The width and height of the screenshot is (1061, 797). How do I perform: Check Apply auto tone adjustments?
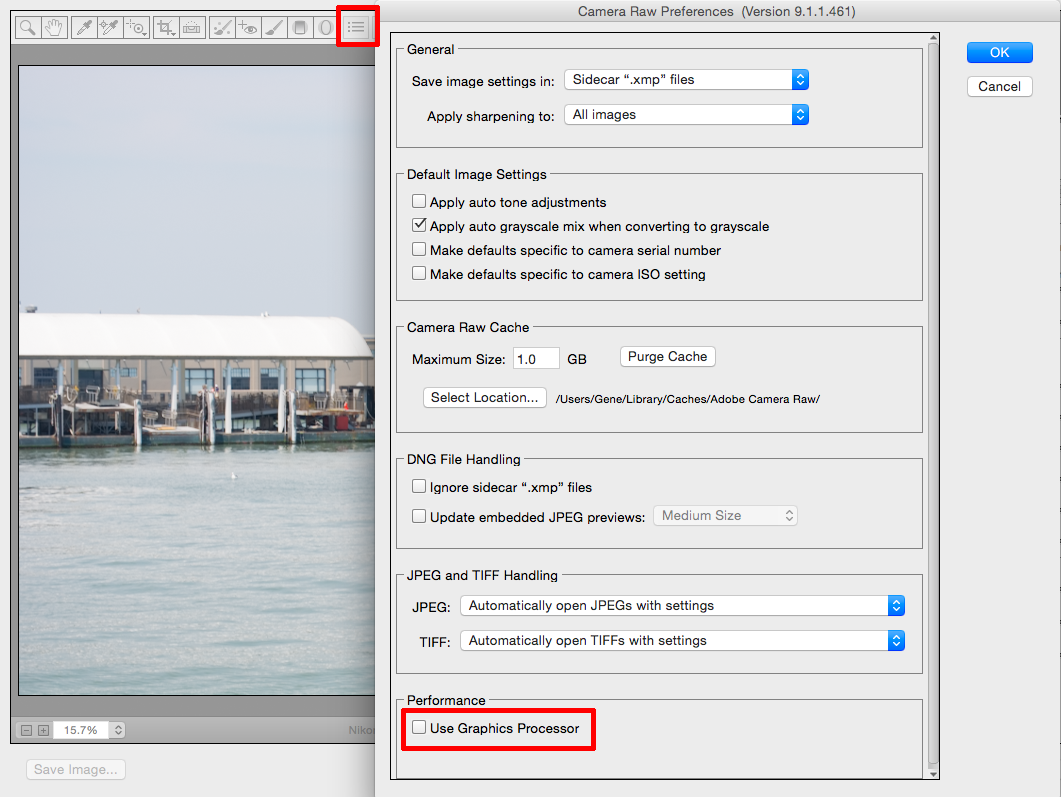tap(419, 201)
